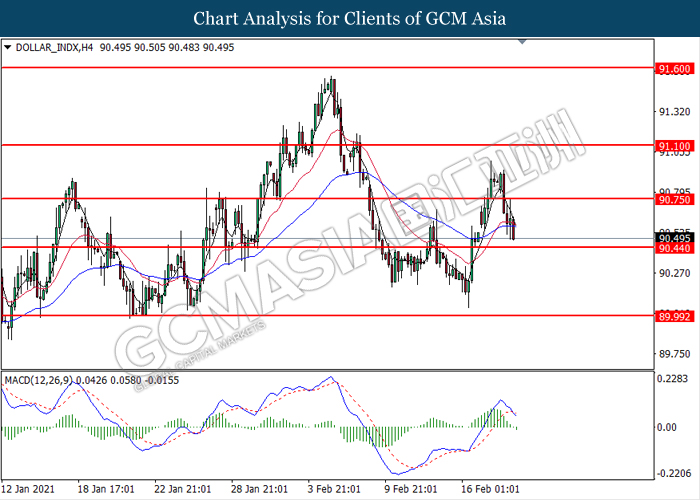Click the DOLLAR_INDX,H4 symbol dropdown triangle
This screenshot has height=500, width=700.
click(8, 47)
